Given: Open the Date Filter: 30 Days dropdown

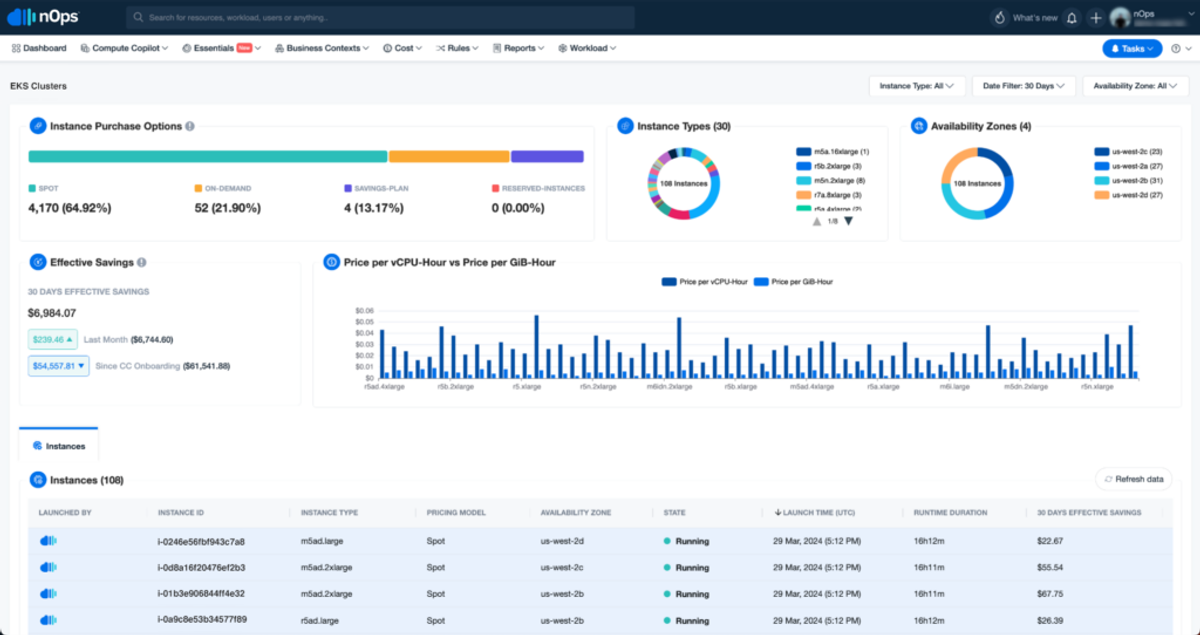Looking at the screenshot, I should click(1024, 86).
